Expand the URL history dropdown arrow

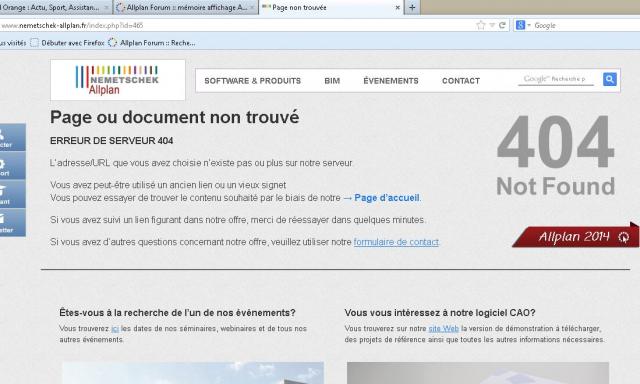492,25
